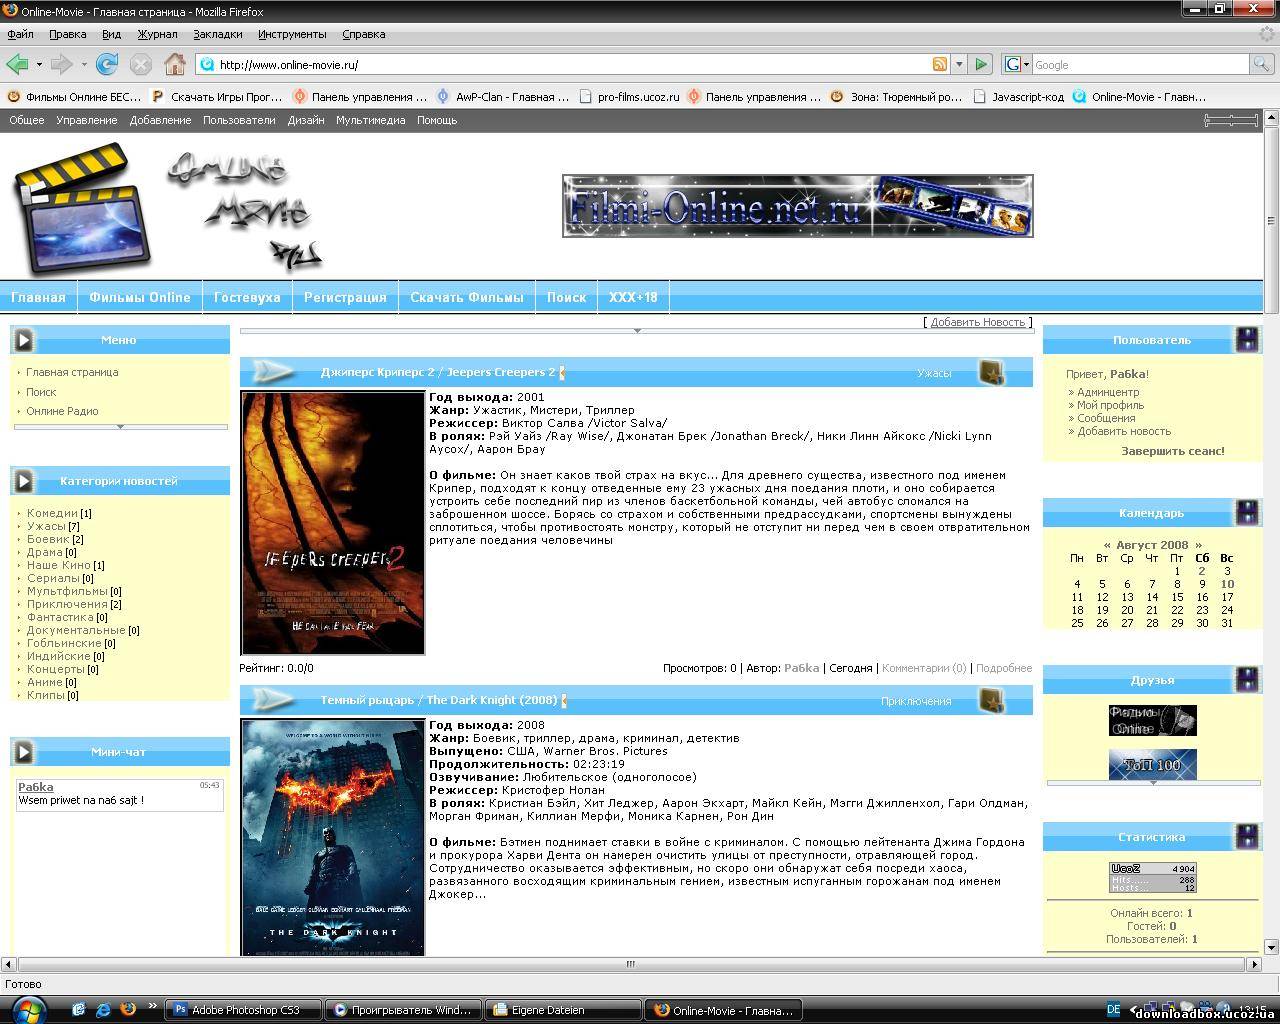Open the Журнал menu
This screenshot has width=1280, height=1024.
pyautogui.click(x=157, y=34)
